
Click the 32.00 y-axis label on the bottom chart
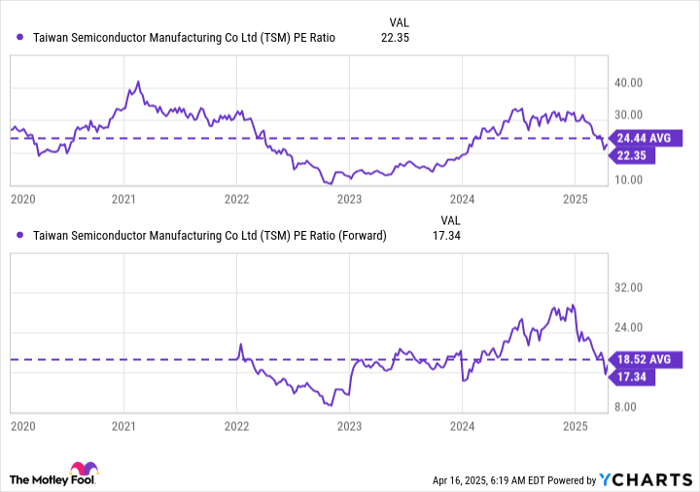(630, 287)
